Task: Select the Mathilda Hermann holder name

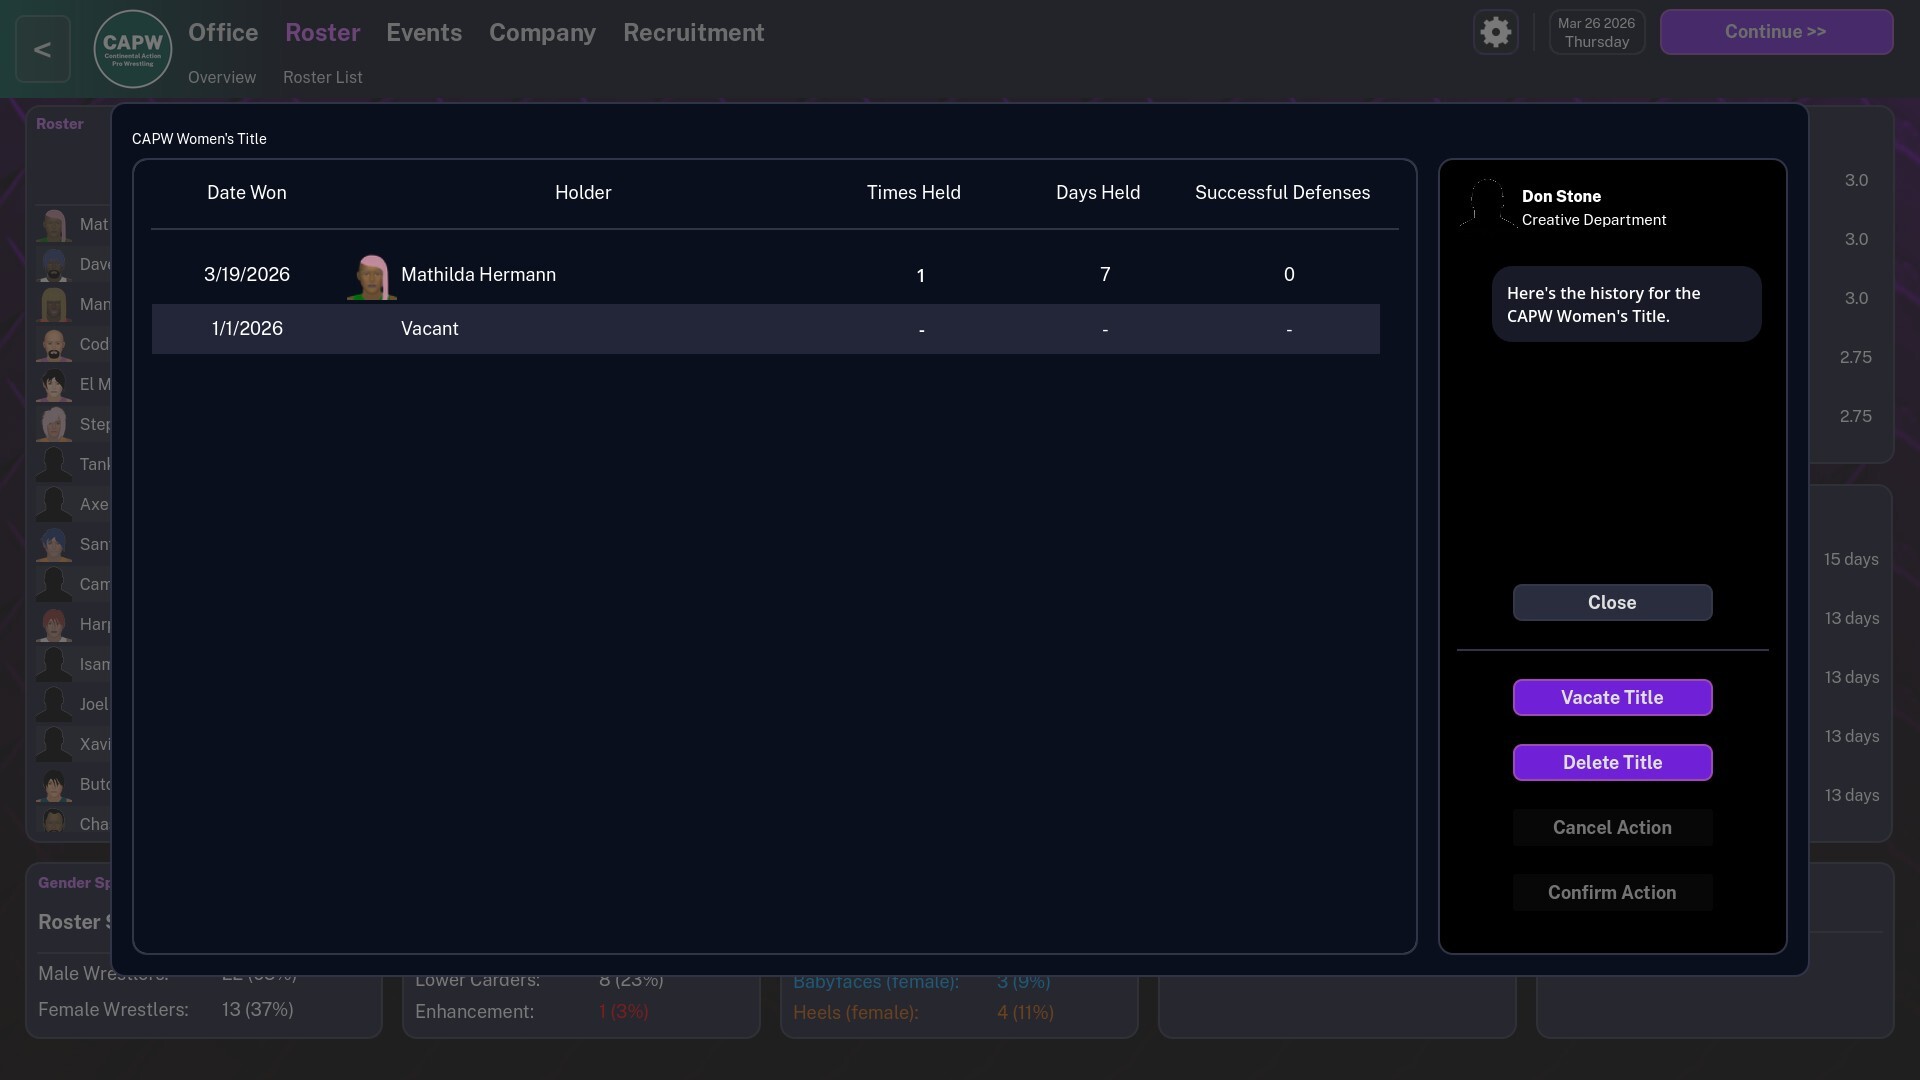Action: [x=478, y=275]
